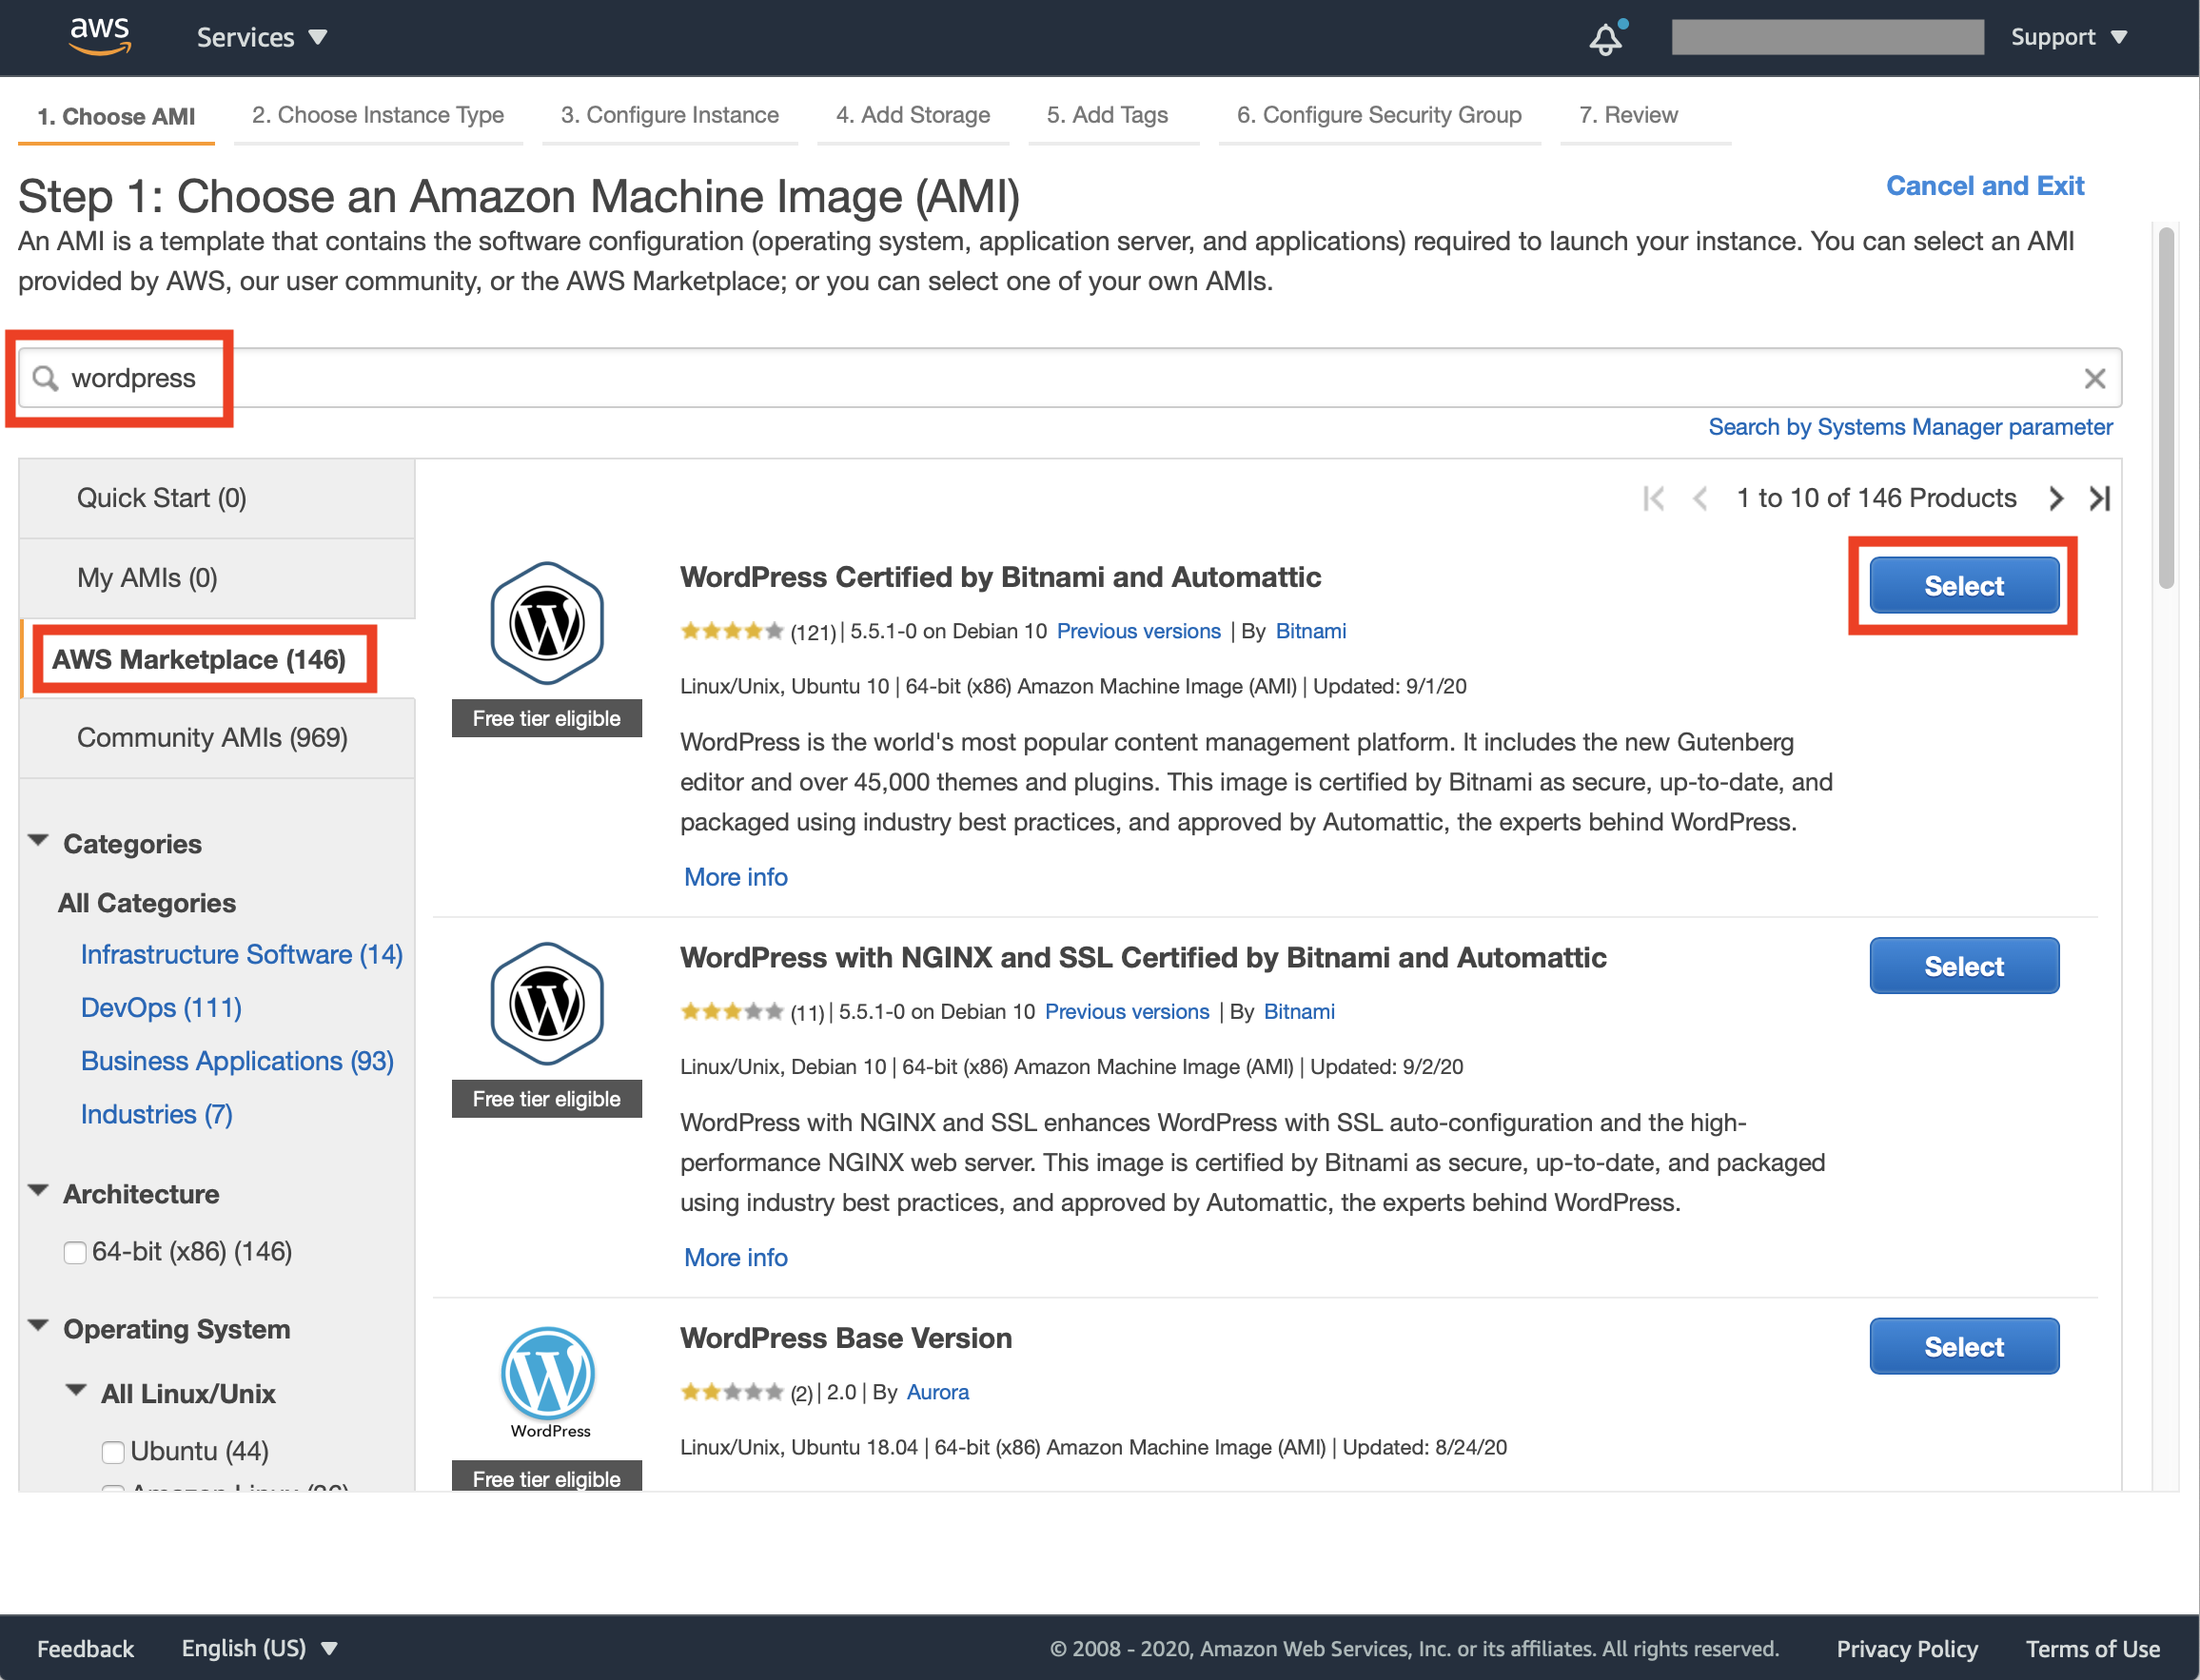Click the search magnifier icon
Image resolution: width=2200 pixels, height=1680 pixels.
click(x=45, y=378)
